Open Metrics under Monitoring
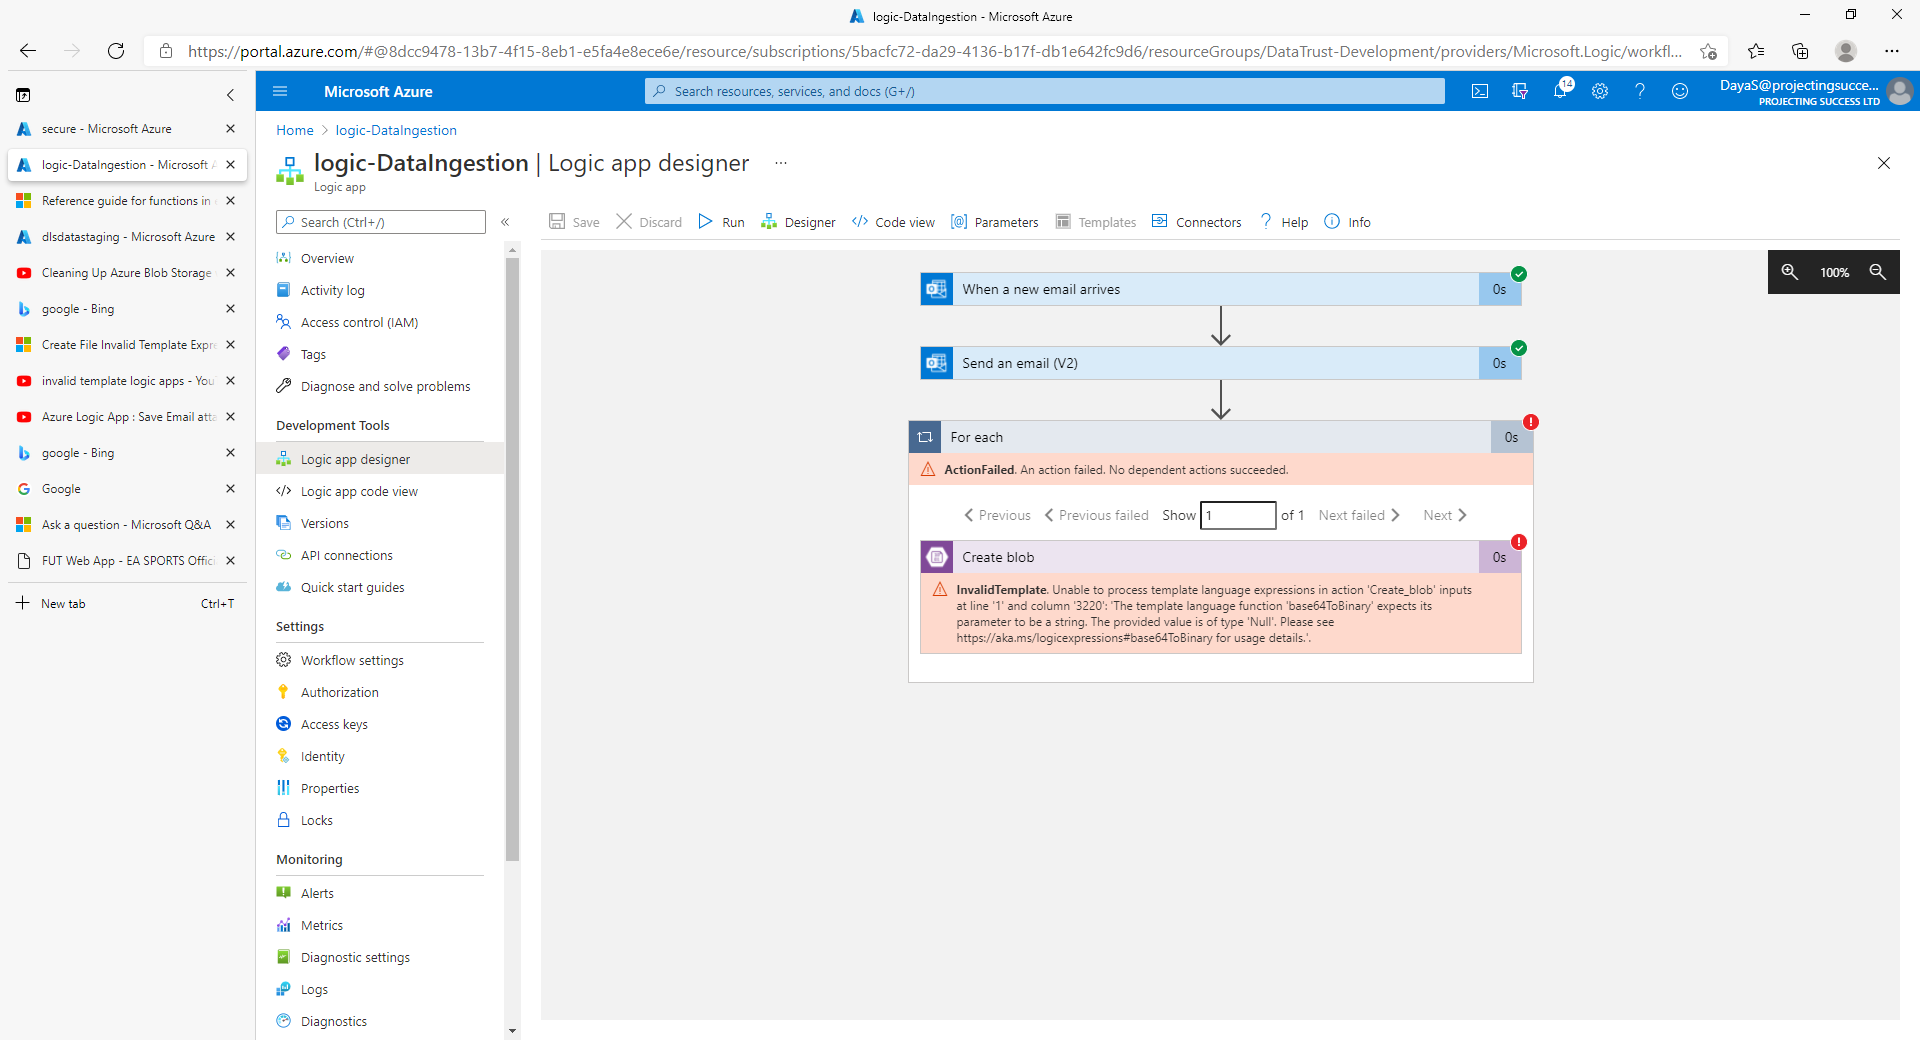1920x1040 pixels. tap(380, 925)
